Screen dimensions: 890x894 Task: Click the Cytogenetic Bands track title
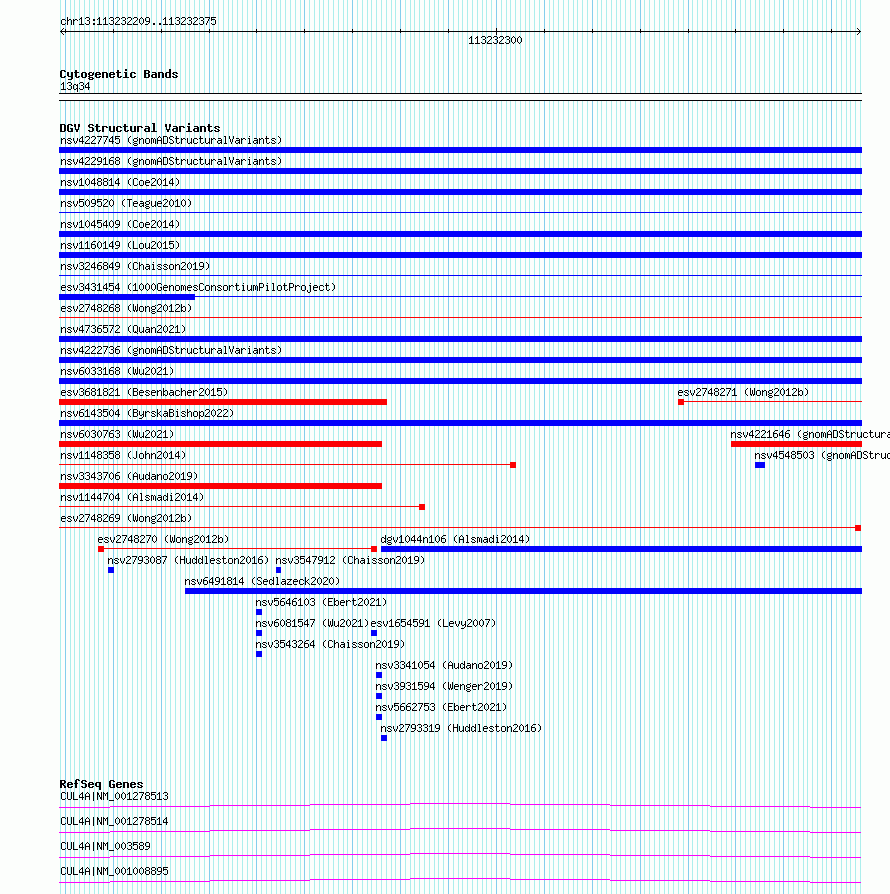point(119,74)
